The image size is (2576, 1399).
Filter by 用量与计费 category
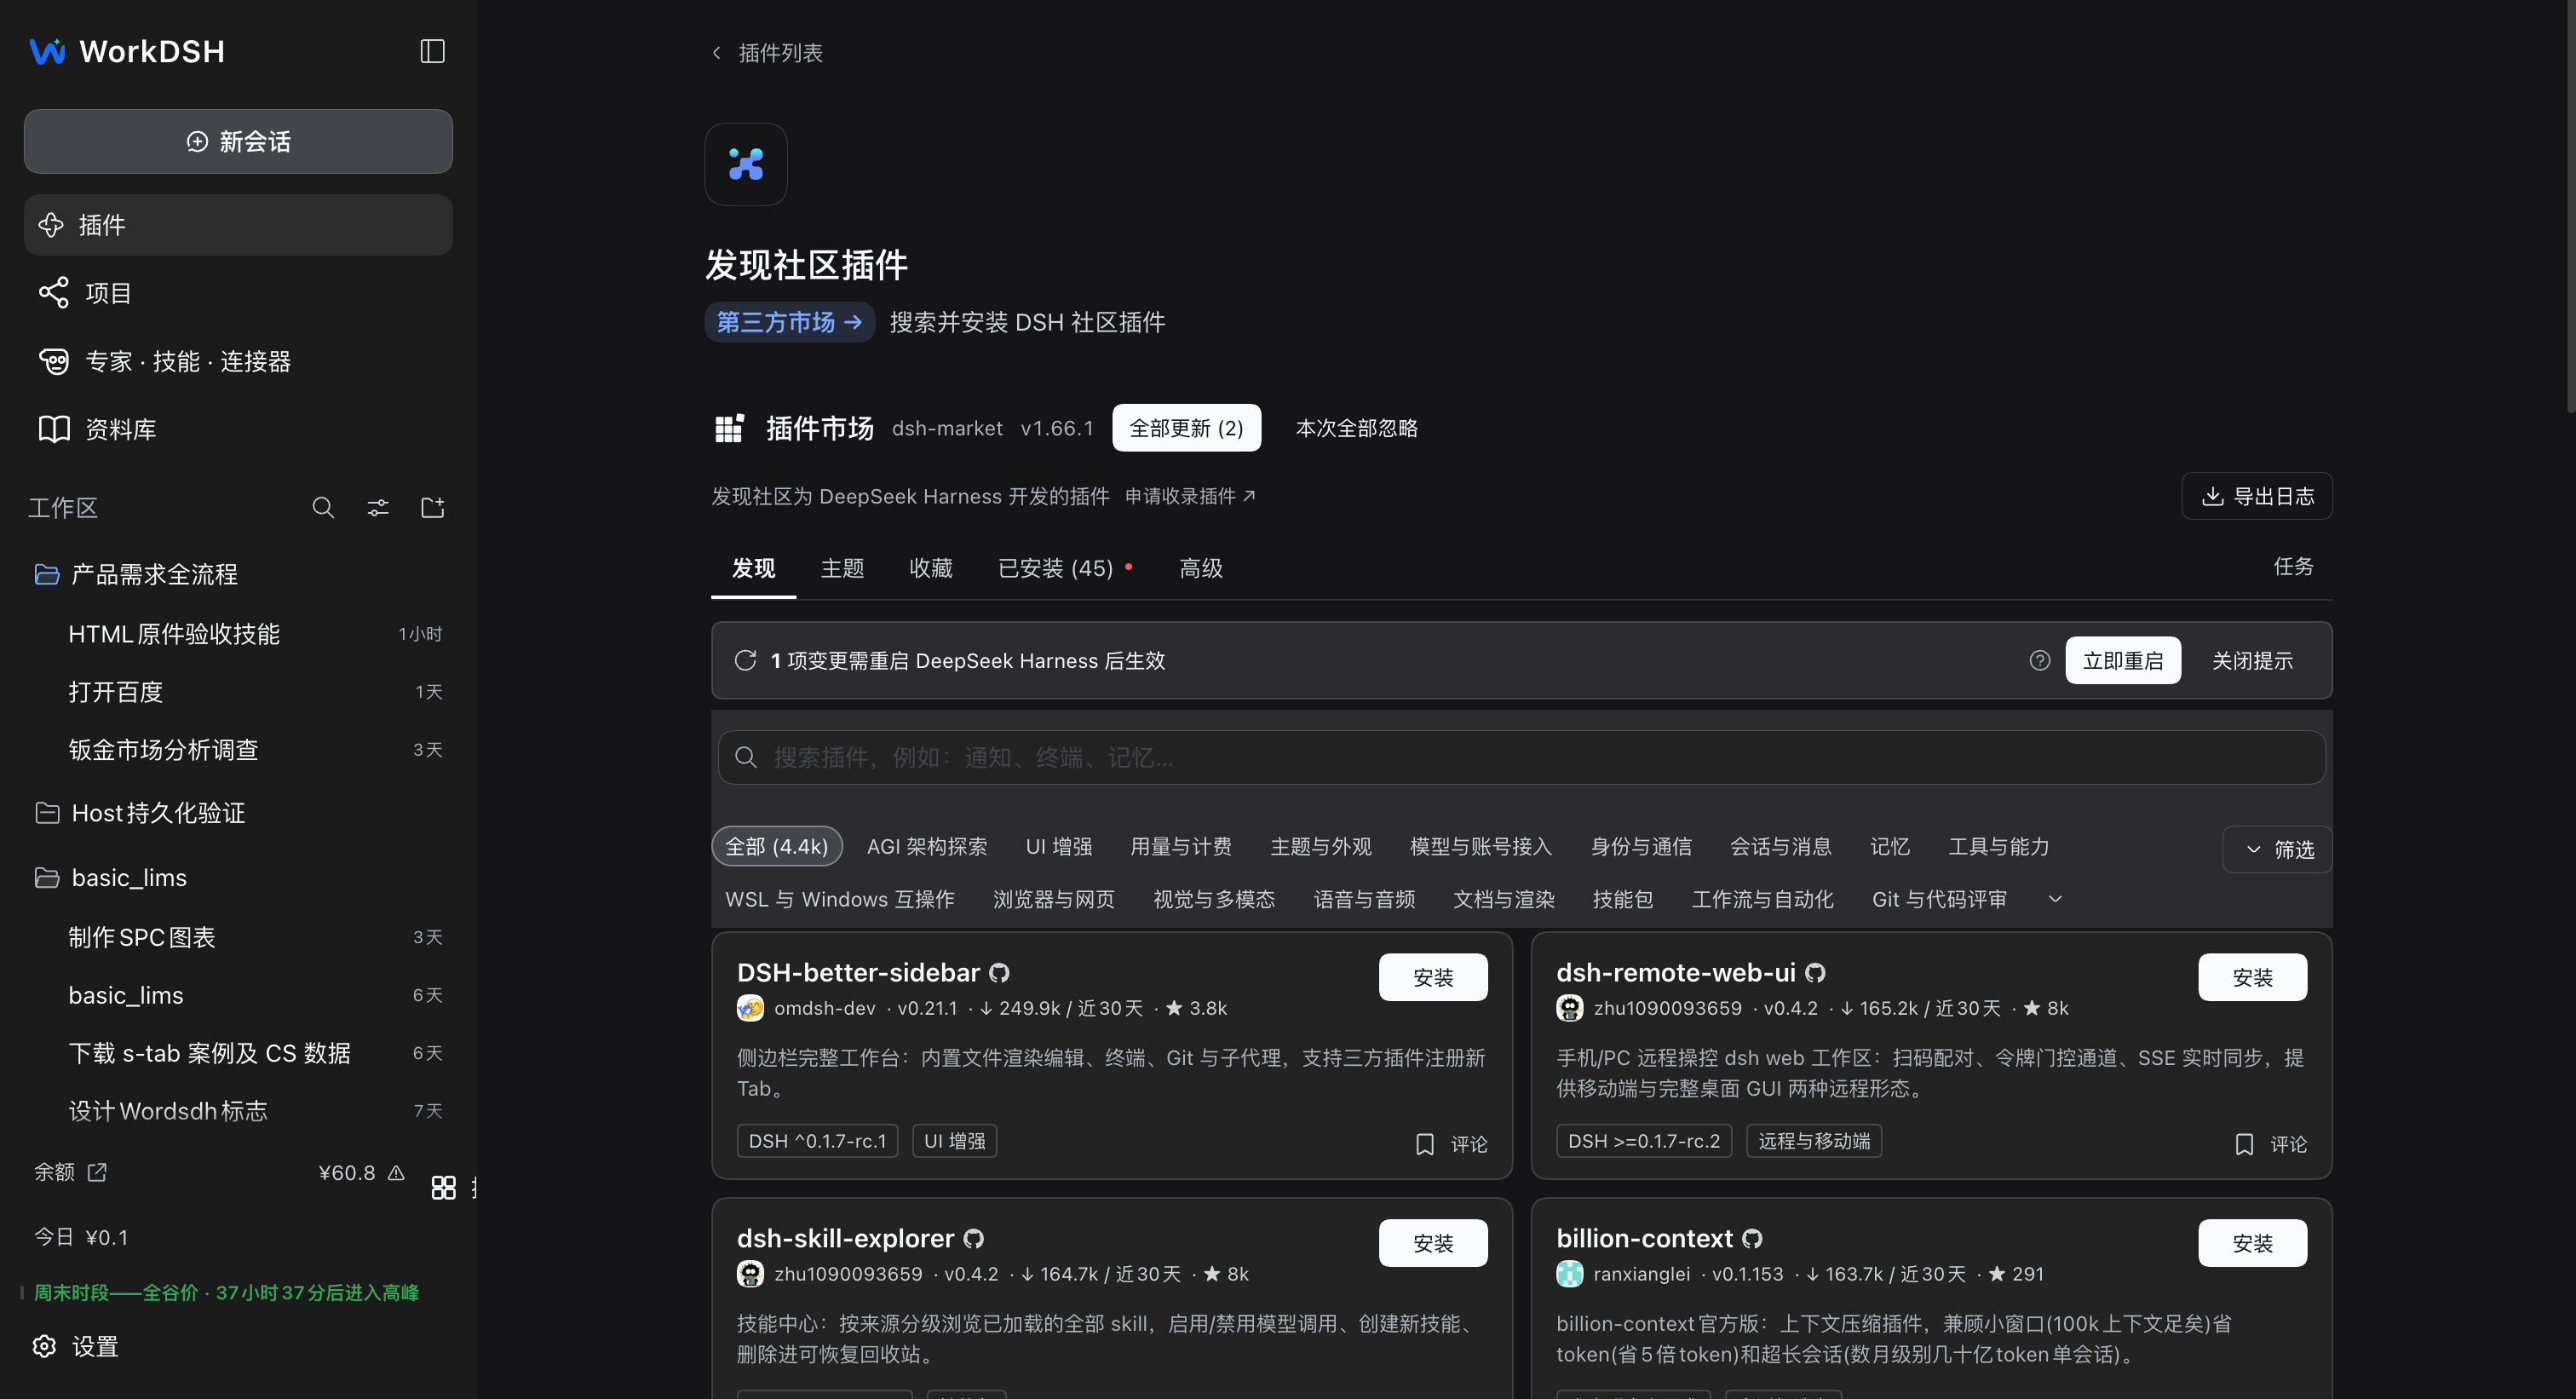(1180, 846)
